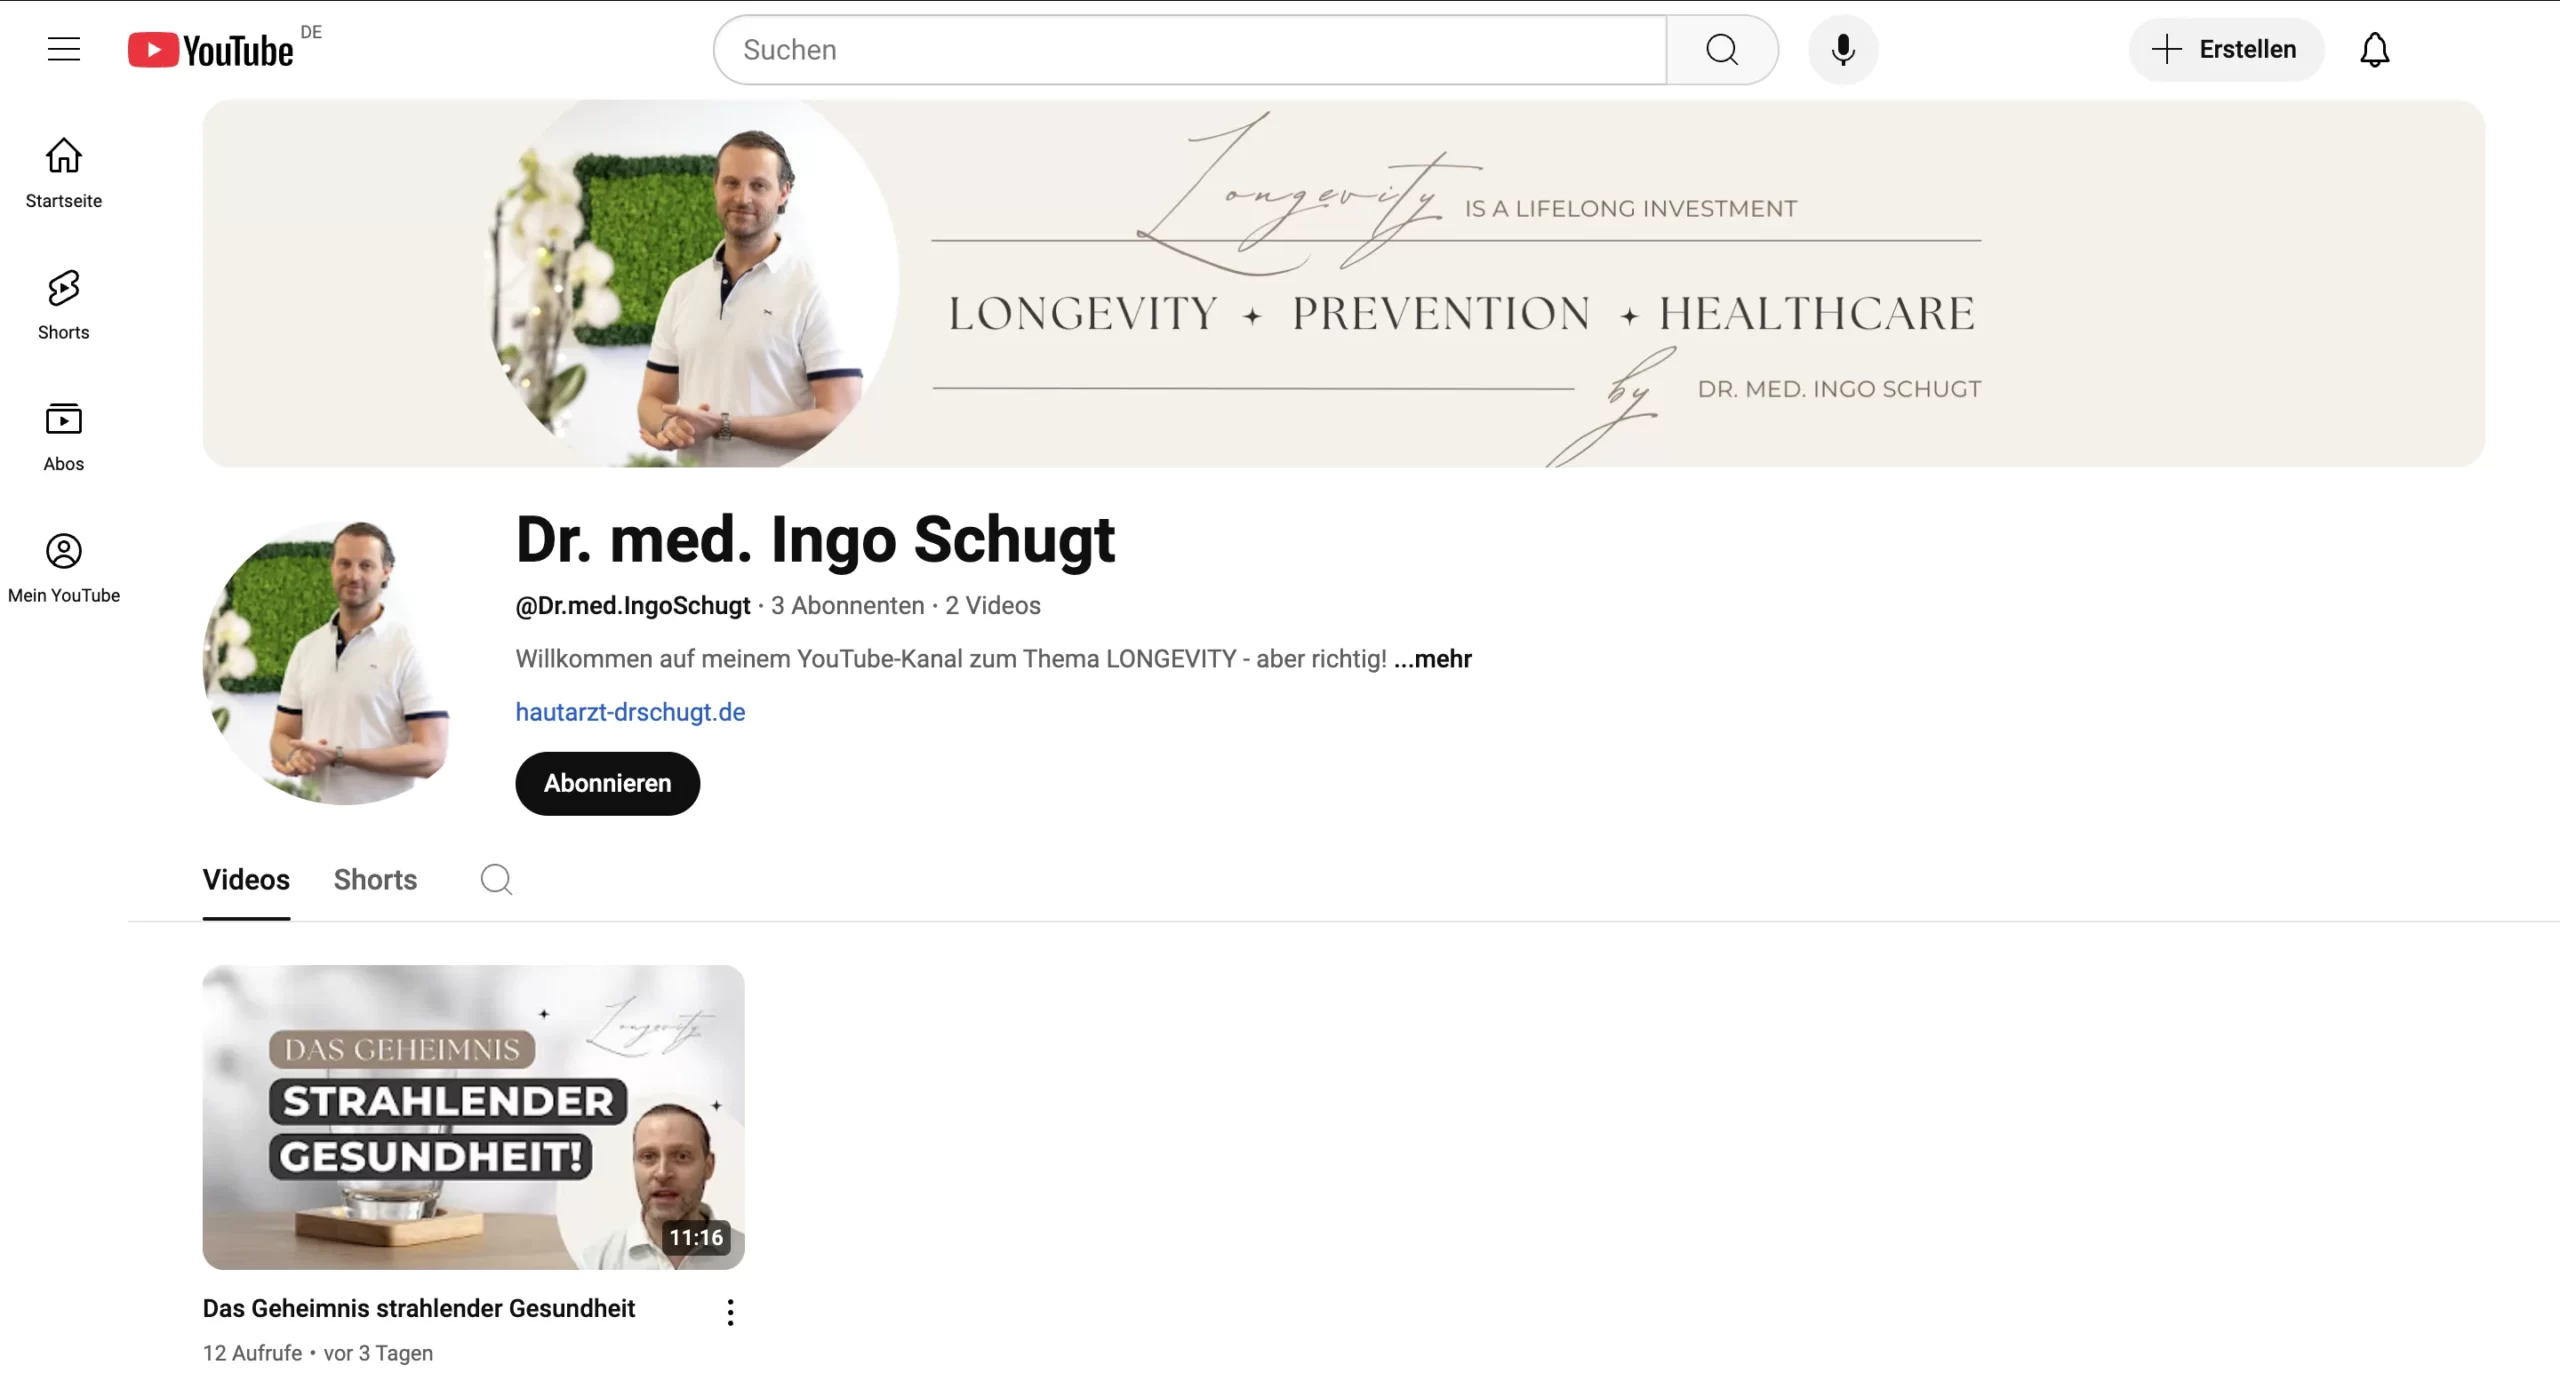This screenshot has height=1397, width=2560.
Task: Subscribe with the Abonnieren button
Action: [x=608, y=783]
